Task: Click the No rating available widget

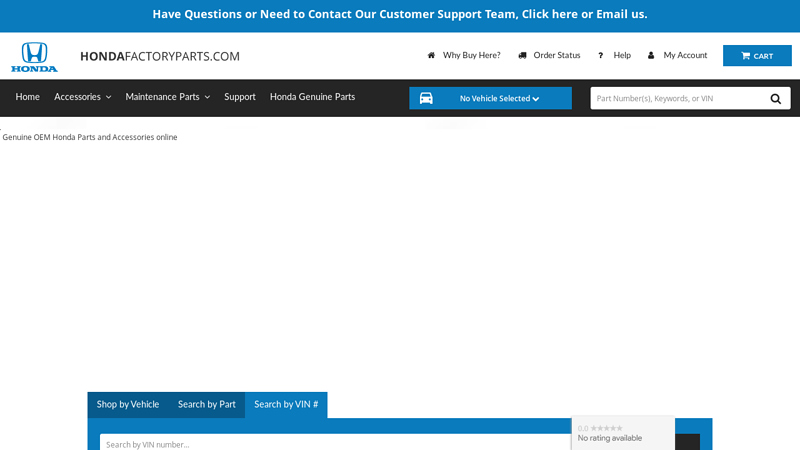Action: (x=623, y=433)
